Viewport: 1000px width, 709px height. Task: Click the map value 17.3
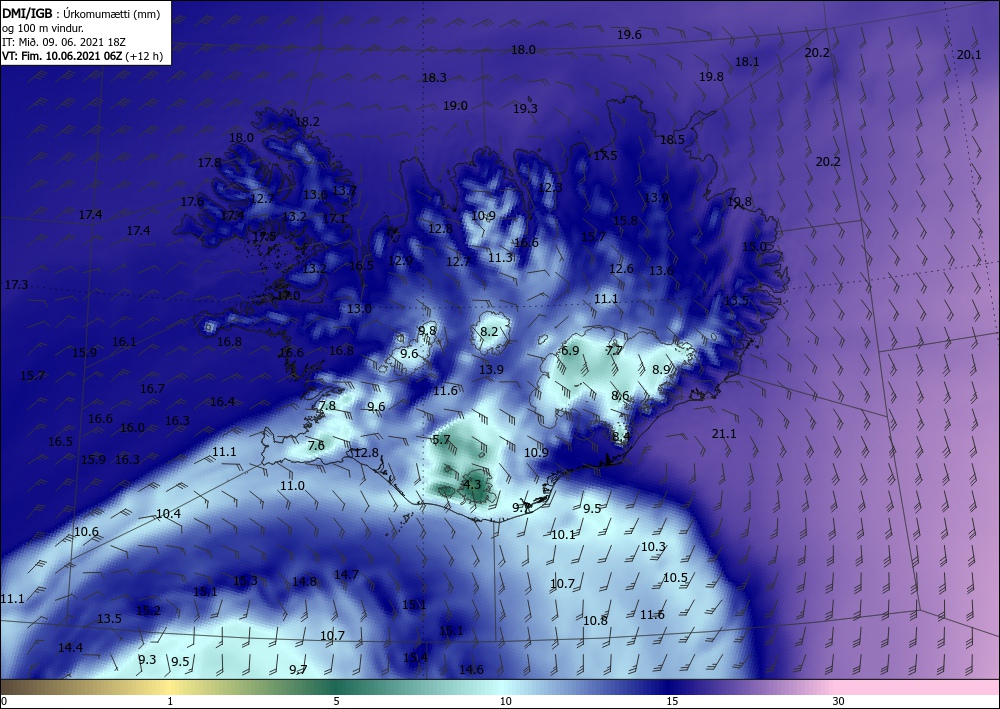click(16, 284)
